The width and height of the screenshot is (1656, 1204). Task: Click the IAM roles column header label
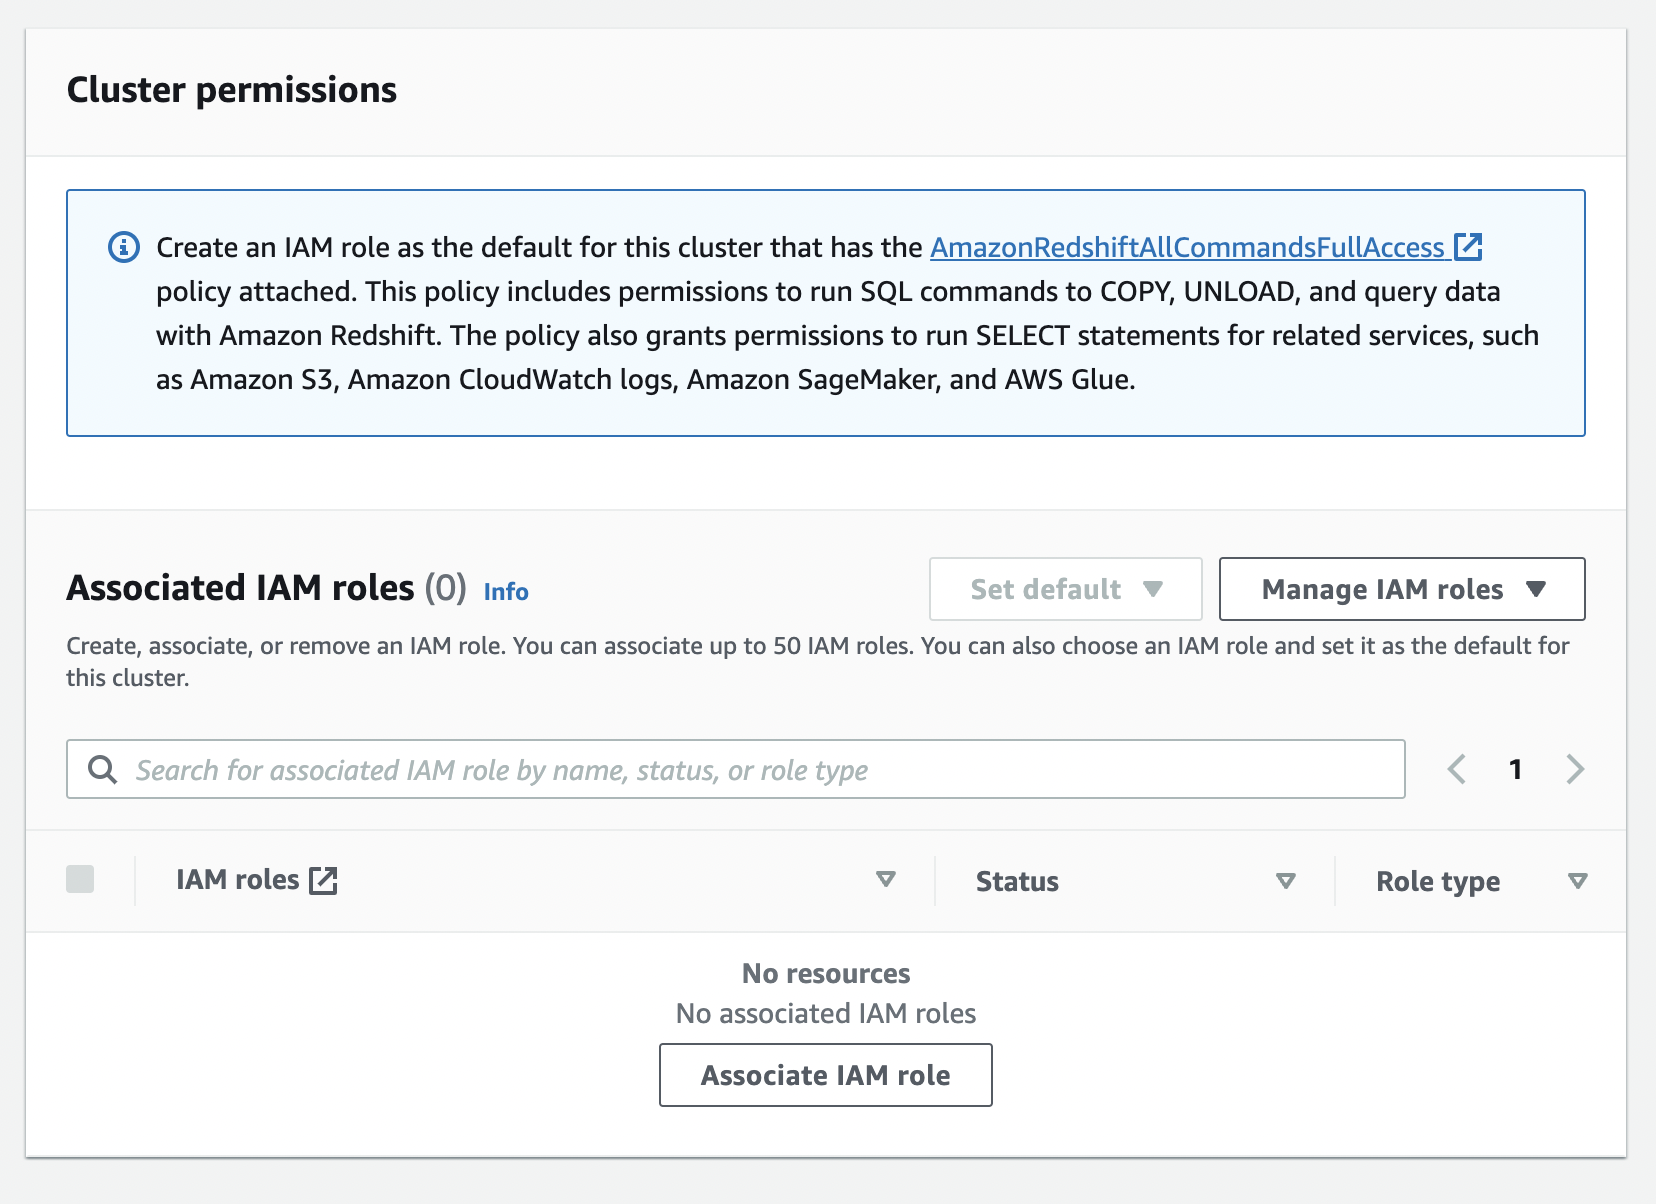pos(237,880)
